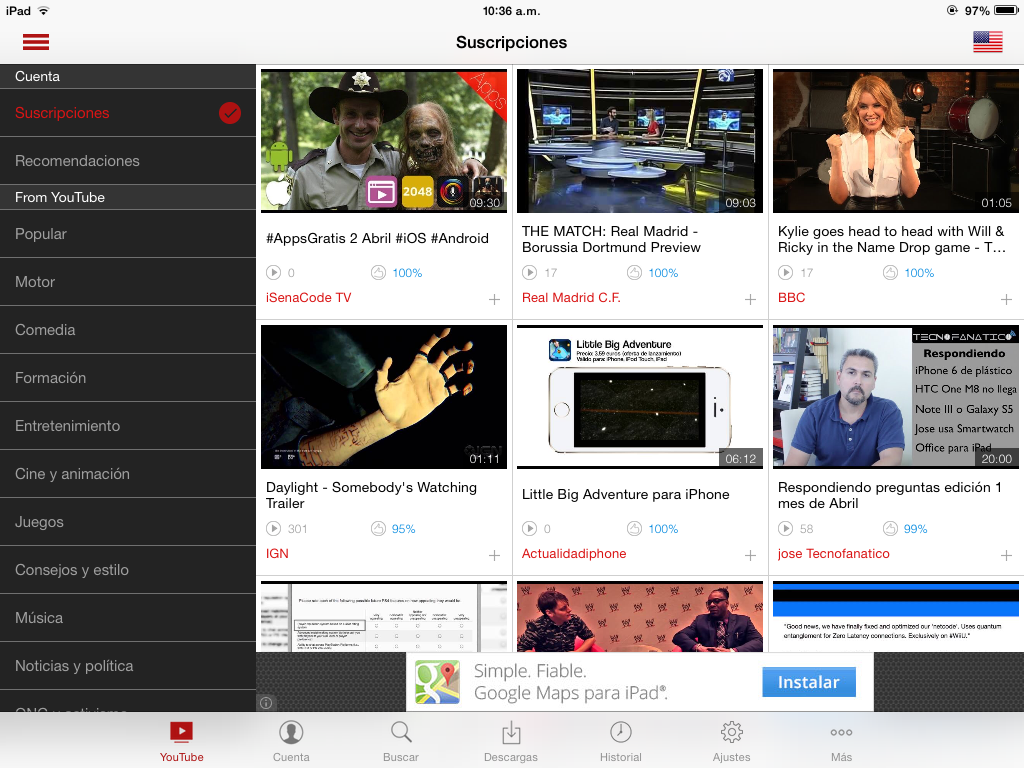Viewport: 1024px width, 768px height.
Task: Expand plus options for IGN video
Action: [494, 556]
